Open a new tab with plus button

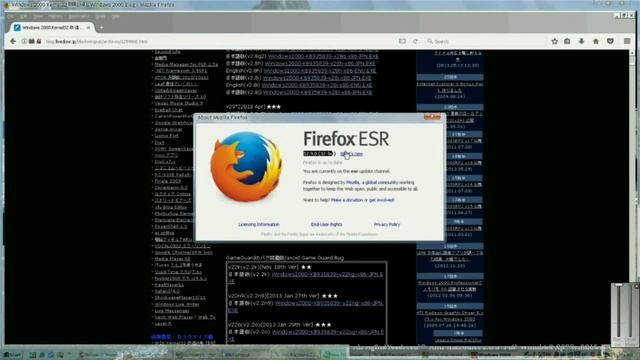101,28
